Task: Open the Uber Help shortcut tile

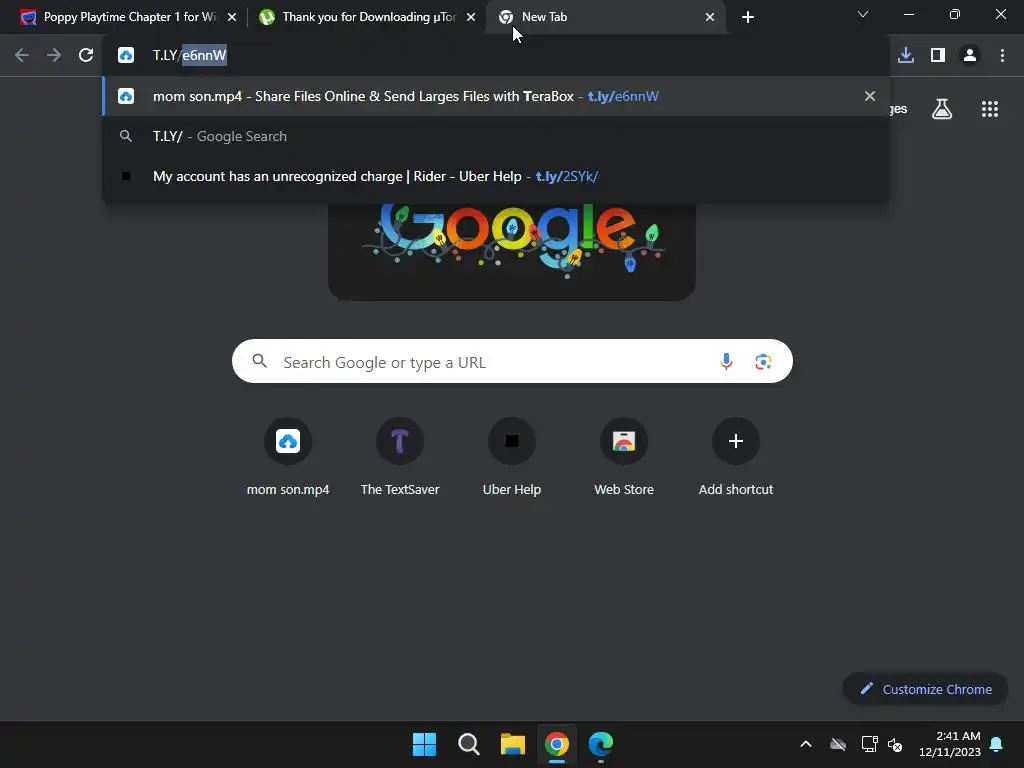Action: point(512,457)
